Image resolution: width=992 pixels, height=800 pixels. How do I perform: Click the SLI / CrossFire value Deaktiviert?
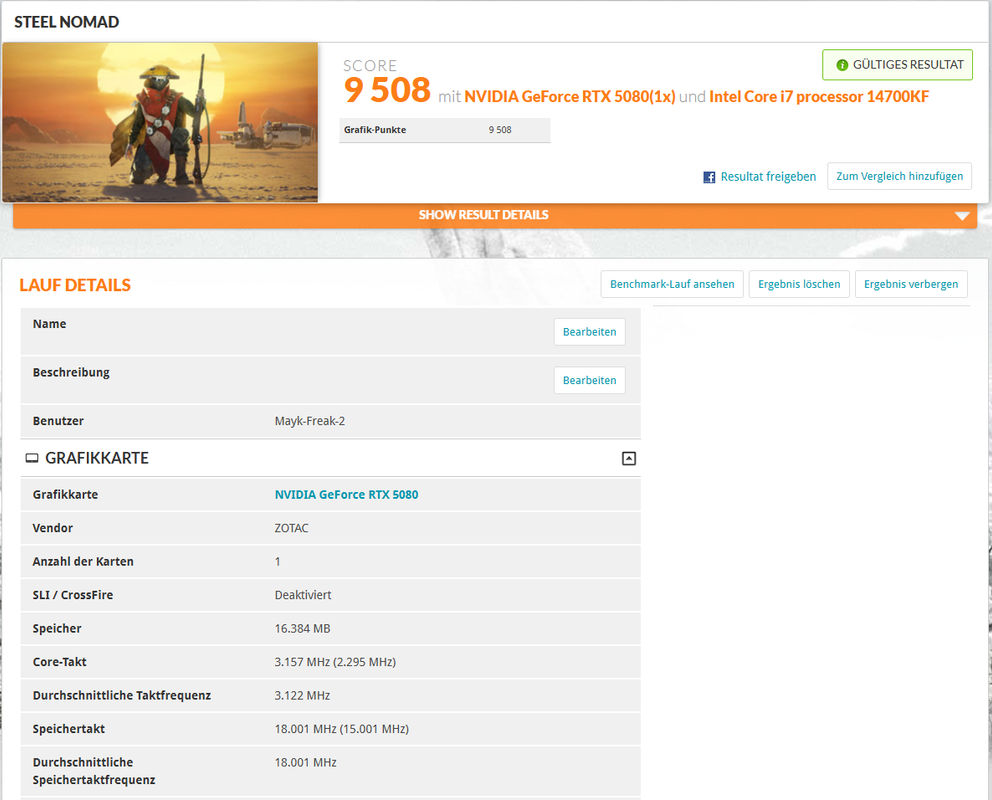[302, 595]
